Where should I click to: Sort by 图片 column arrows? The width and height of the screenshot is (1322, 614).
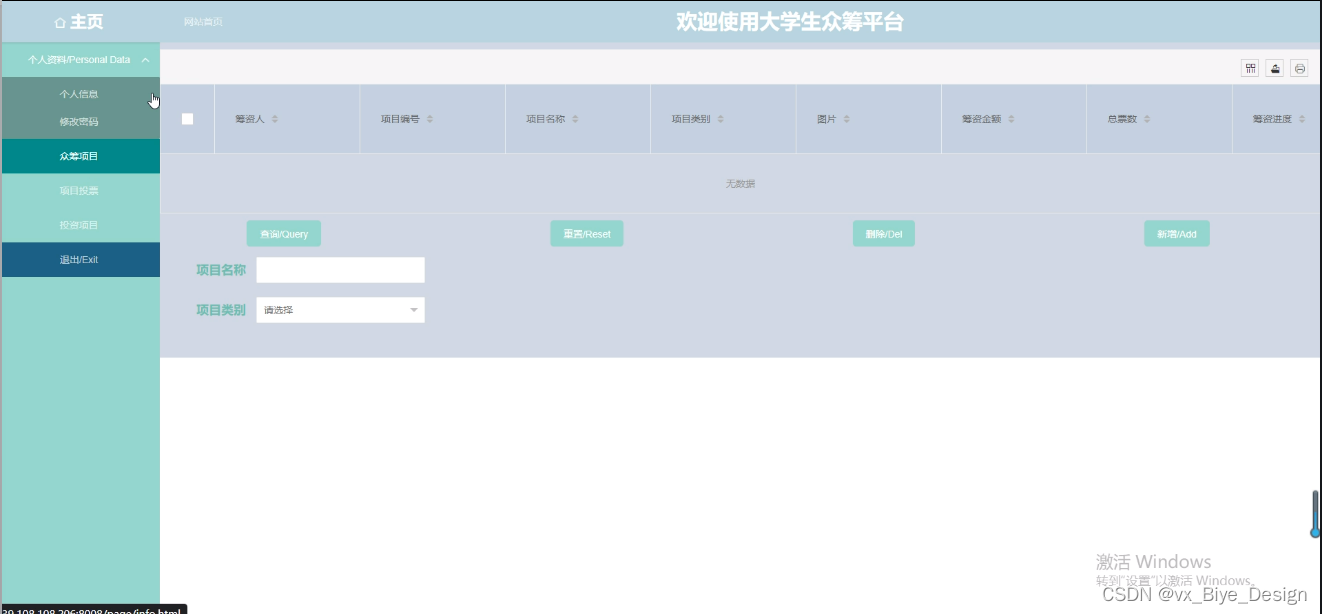click(x=846, y=119)
